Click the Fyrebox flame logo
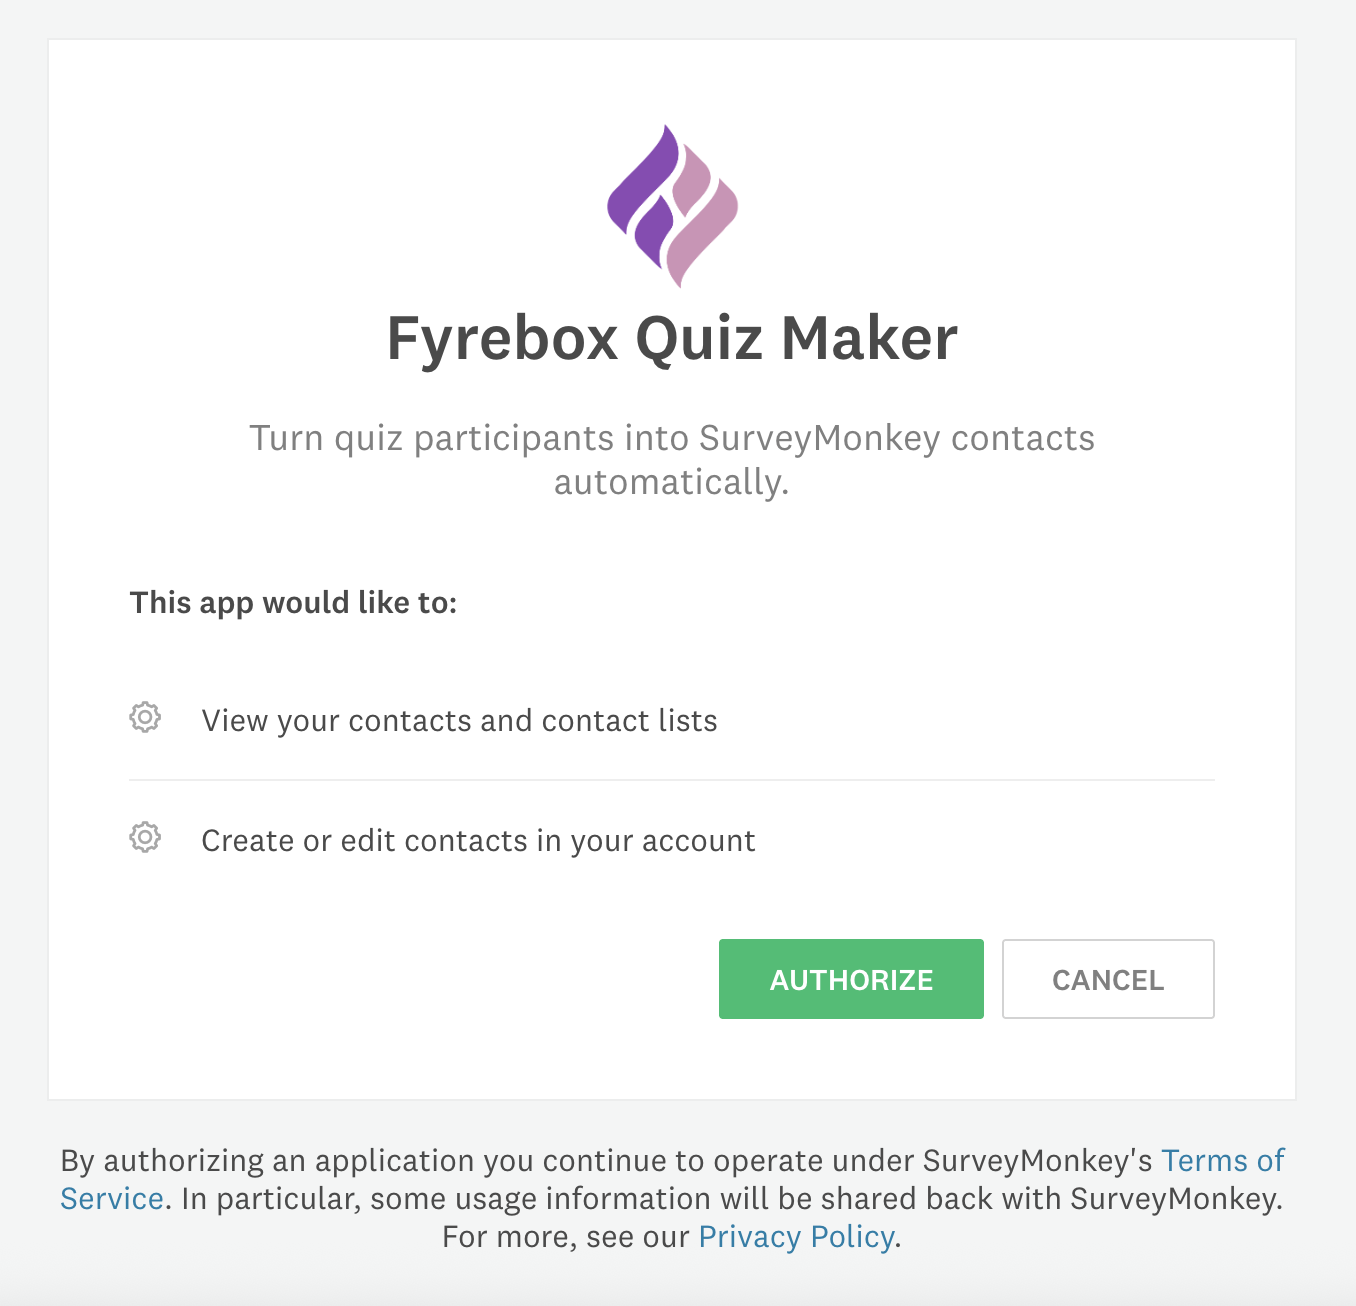 [x=672, y=206]
